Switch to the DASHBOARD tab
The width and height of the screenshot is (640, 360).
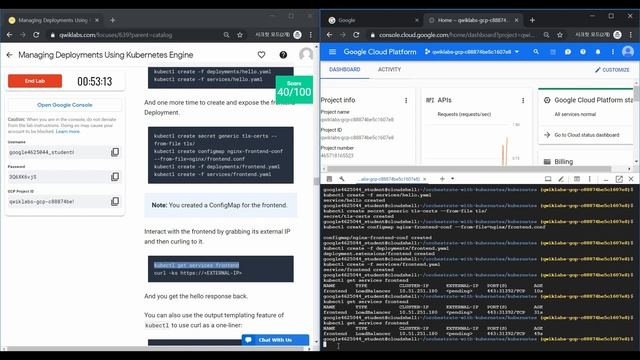[x=344, y=69]
